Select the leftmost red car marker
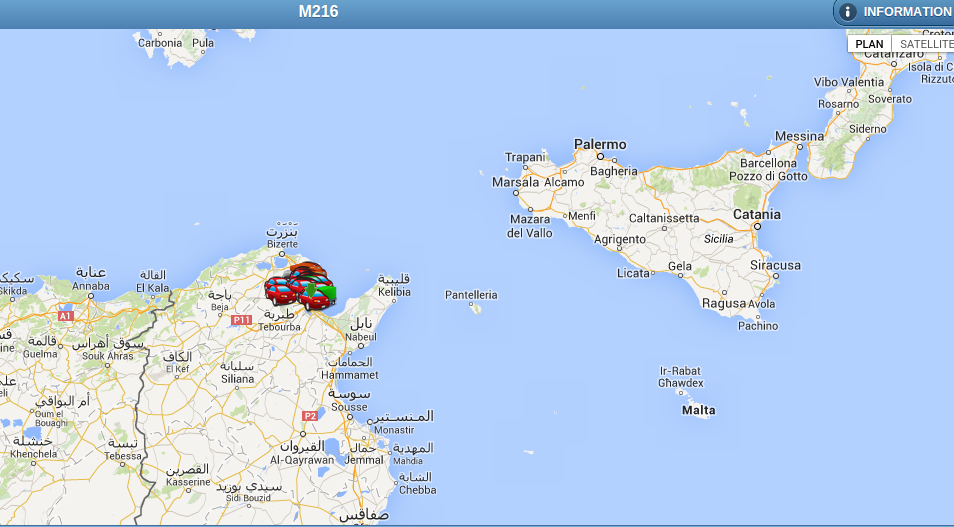The height and width of the screenshot is (527, 954). [279, 292]
